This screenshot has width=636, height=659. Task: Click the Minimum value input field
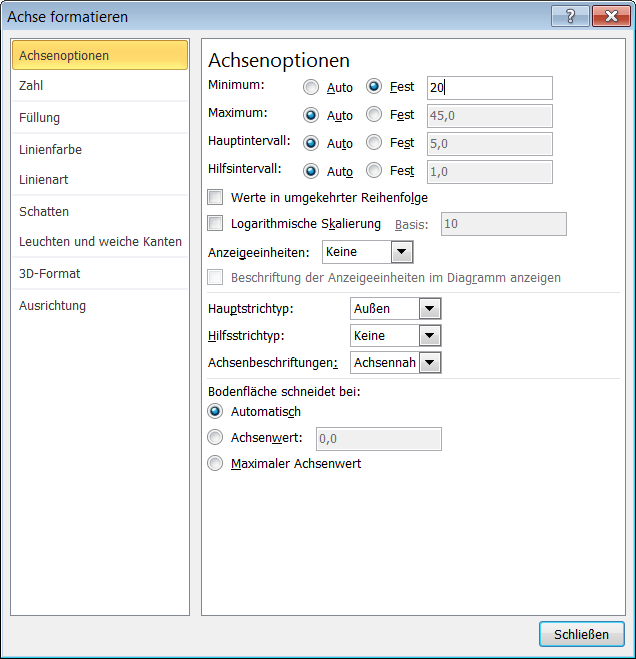pyautogui.click(x=489, y=88)
